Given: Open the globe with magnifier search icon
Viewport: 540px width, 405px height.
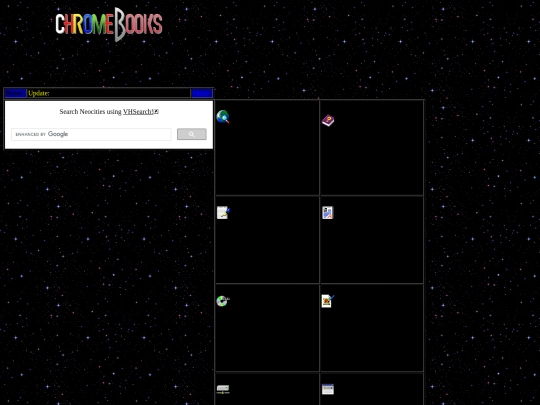Looking at the screenshot, I should click(223, 117).
